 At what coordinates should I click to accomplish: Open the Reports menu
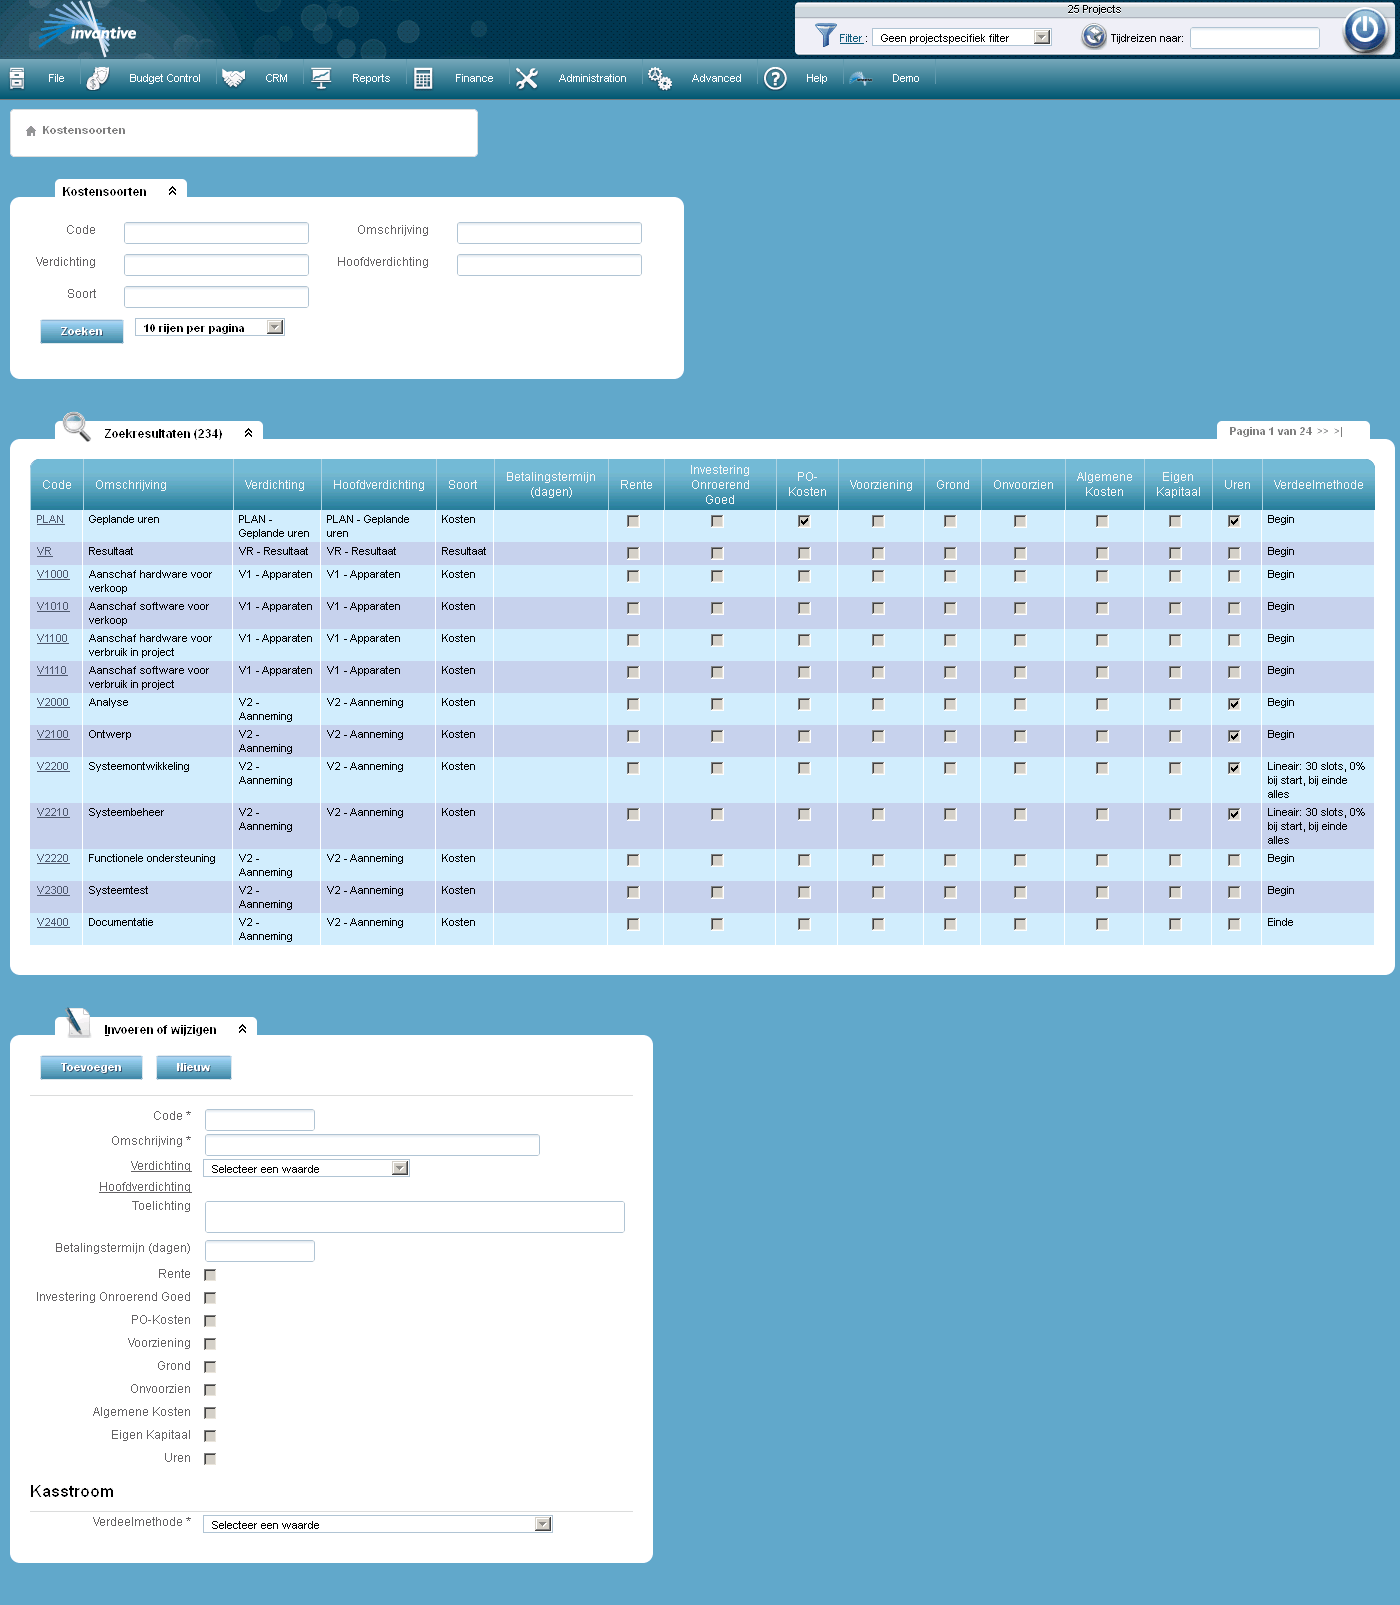pyautogui.click(x=371, y=78)
